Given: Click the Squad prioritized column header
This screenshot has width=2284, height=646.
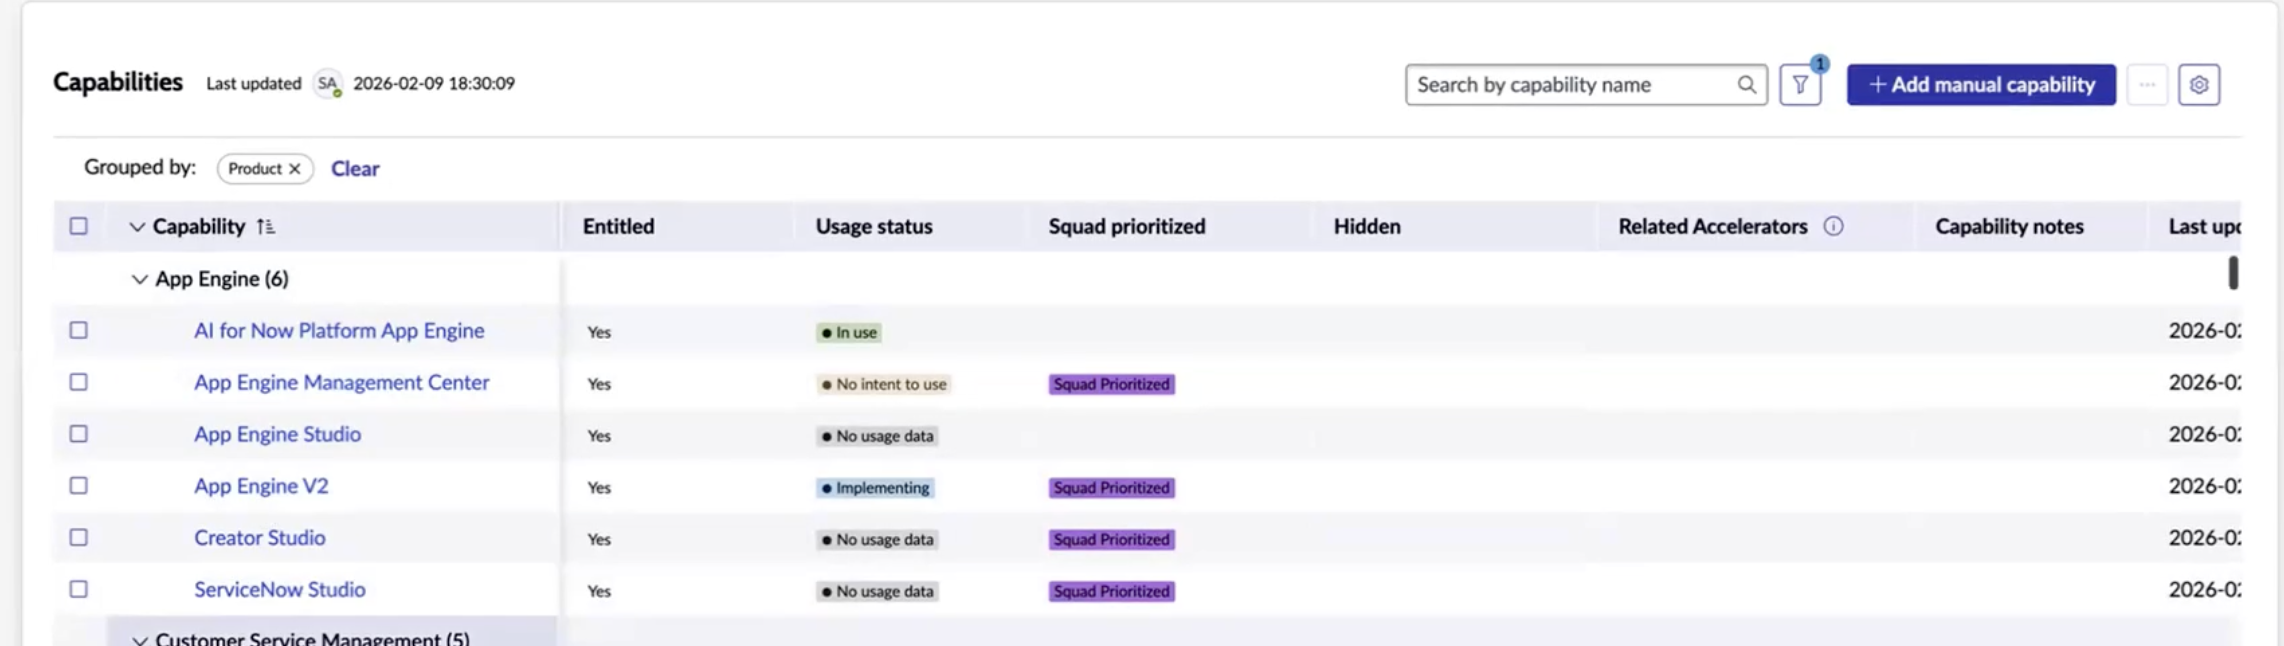Looking at the screenshot, I should [x=1127, y=227].
